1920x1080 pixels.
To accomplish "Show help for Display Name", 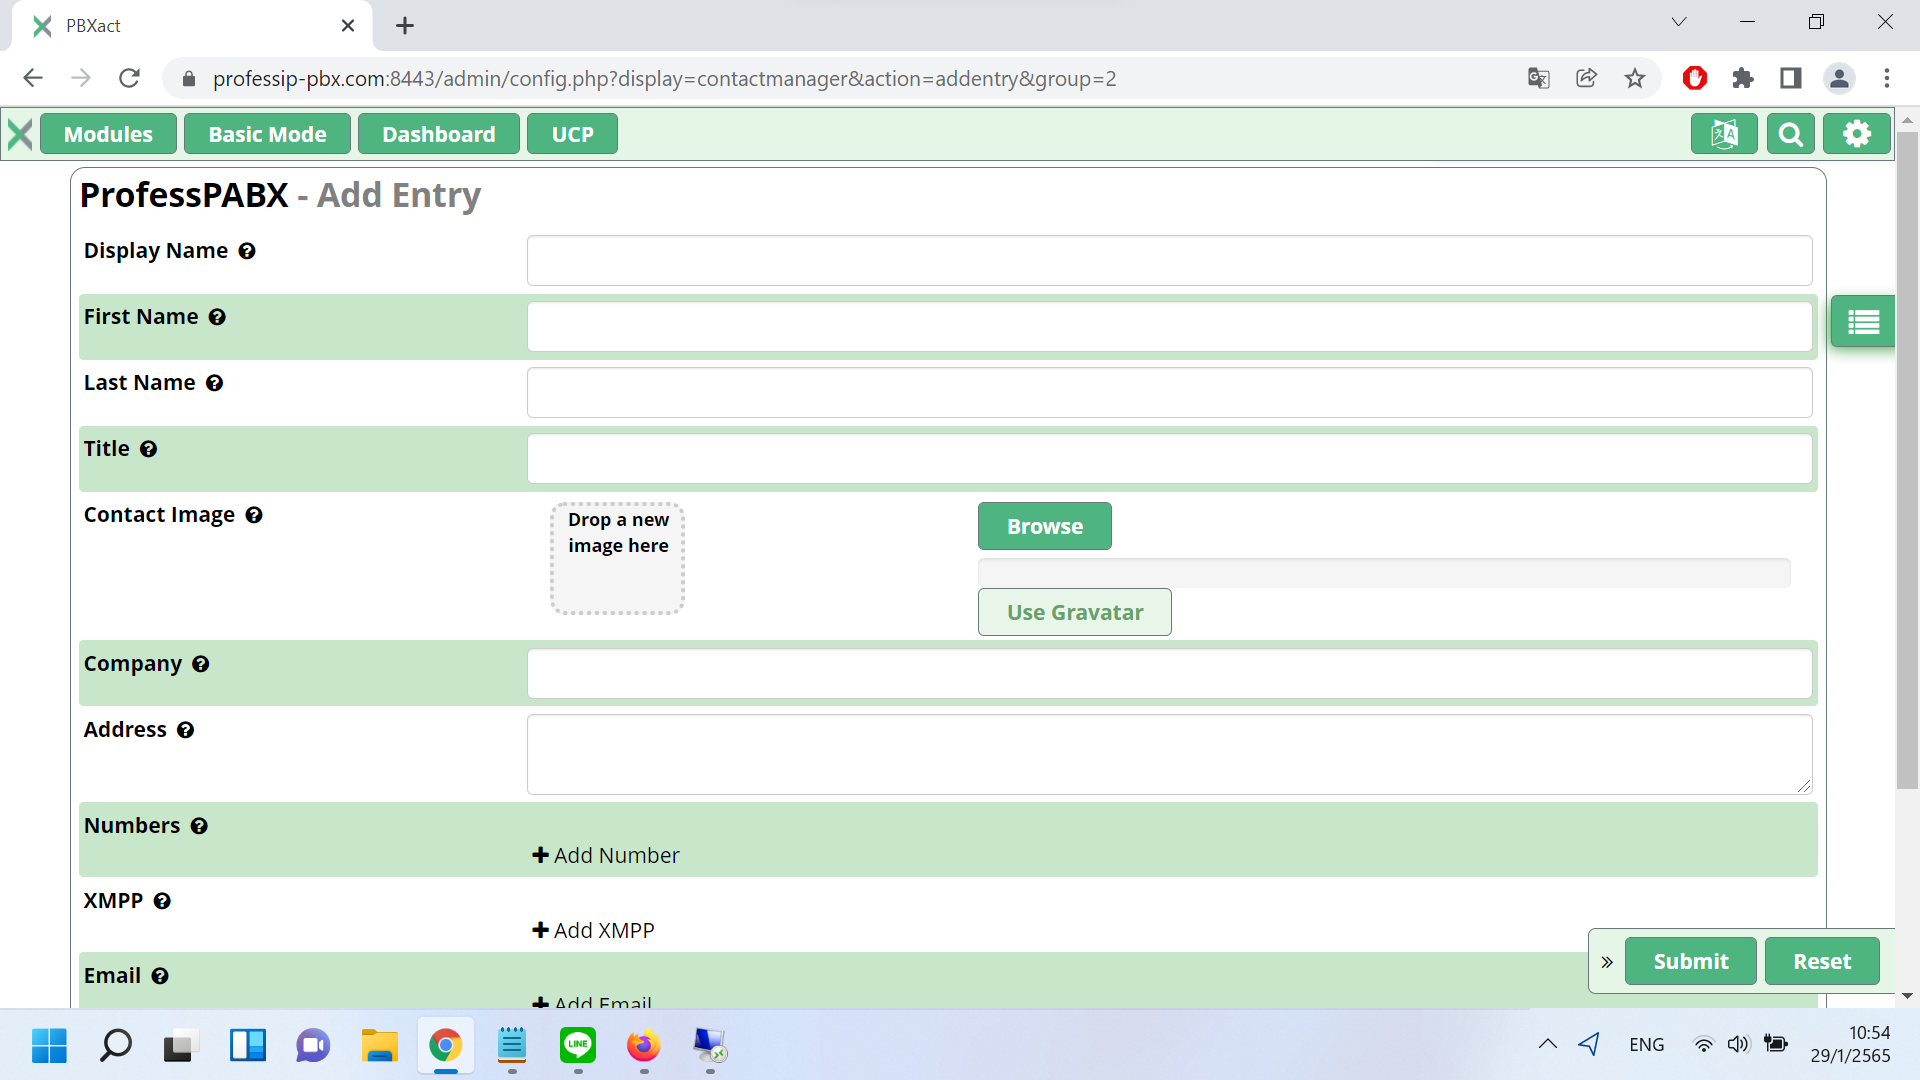I will tap(247, 251).
